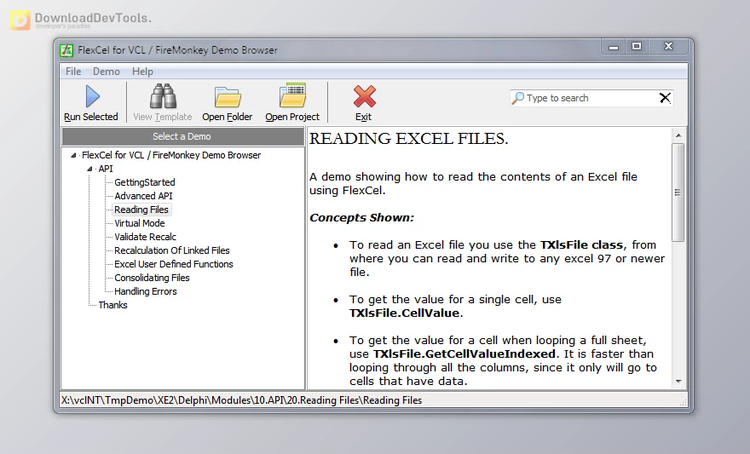Select the Reading Files demo
This screenshot has height=454, width=750.
coord(141,210)
